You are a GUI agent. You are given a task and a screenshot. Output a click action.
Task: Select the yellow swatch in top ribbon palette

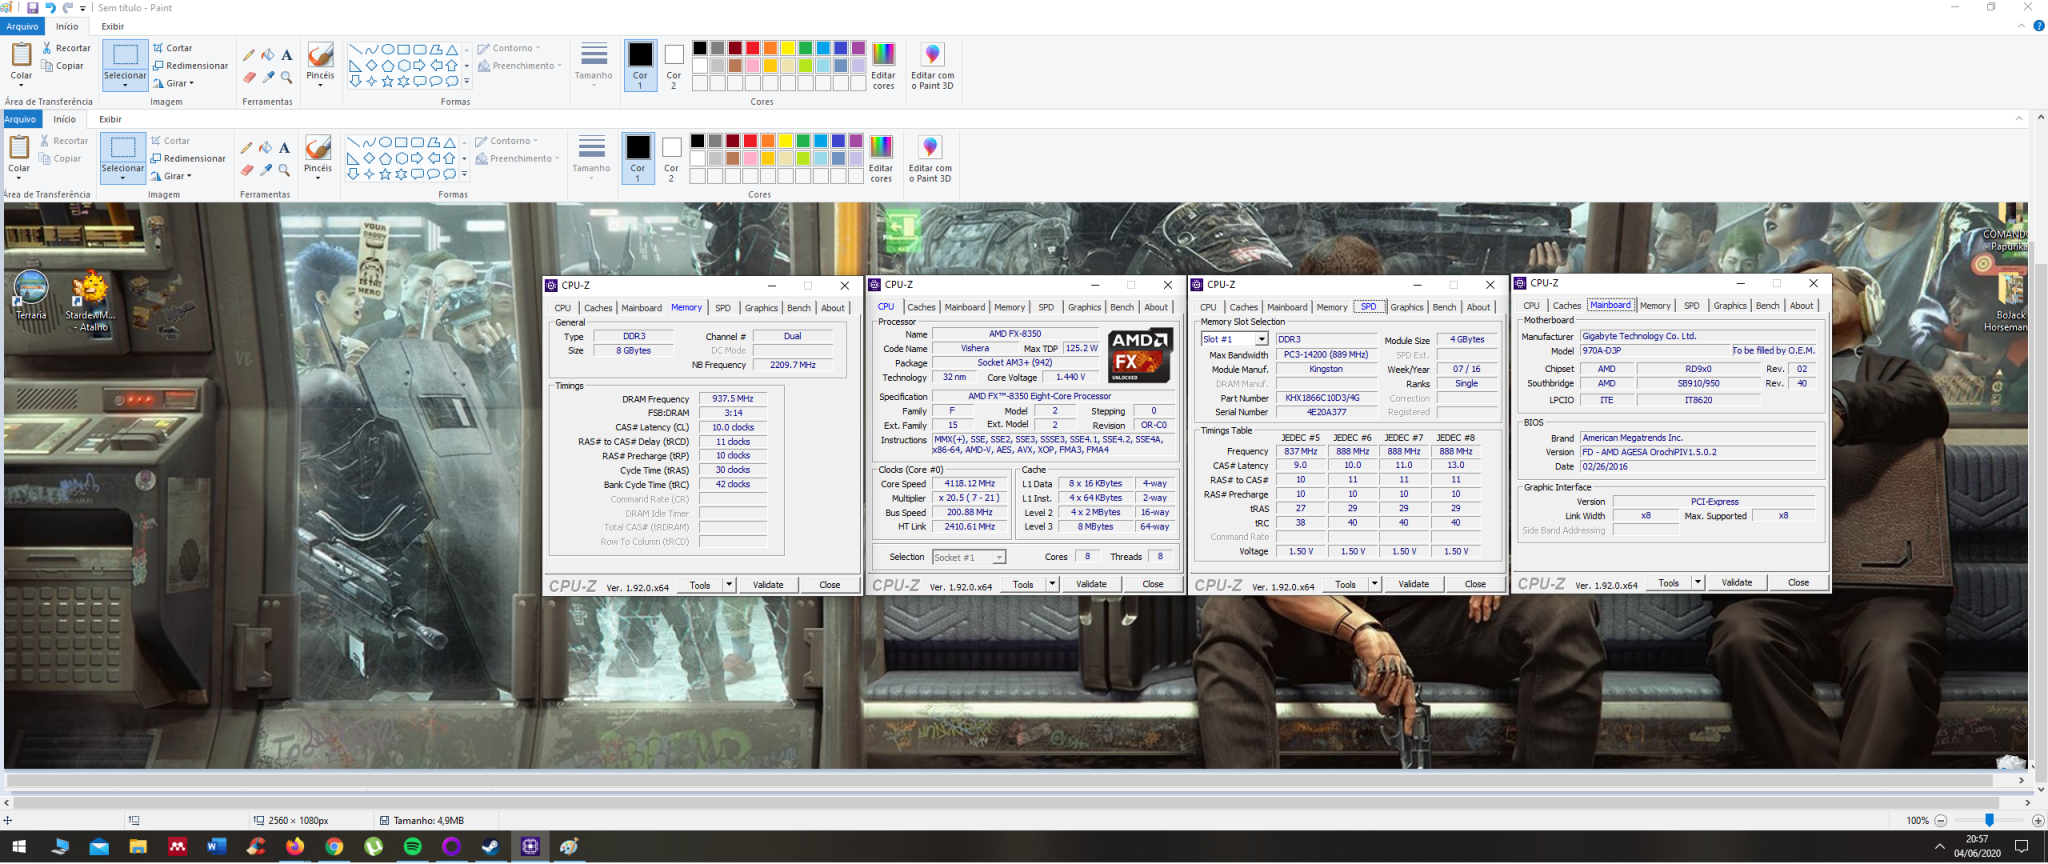click(788, 48)
